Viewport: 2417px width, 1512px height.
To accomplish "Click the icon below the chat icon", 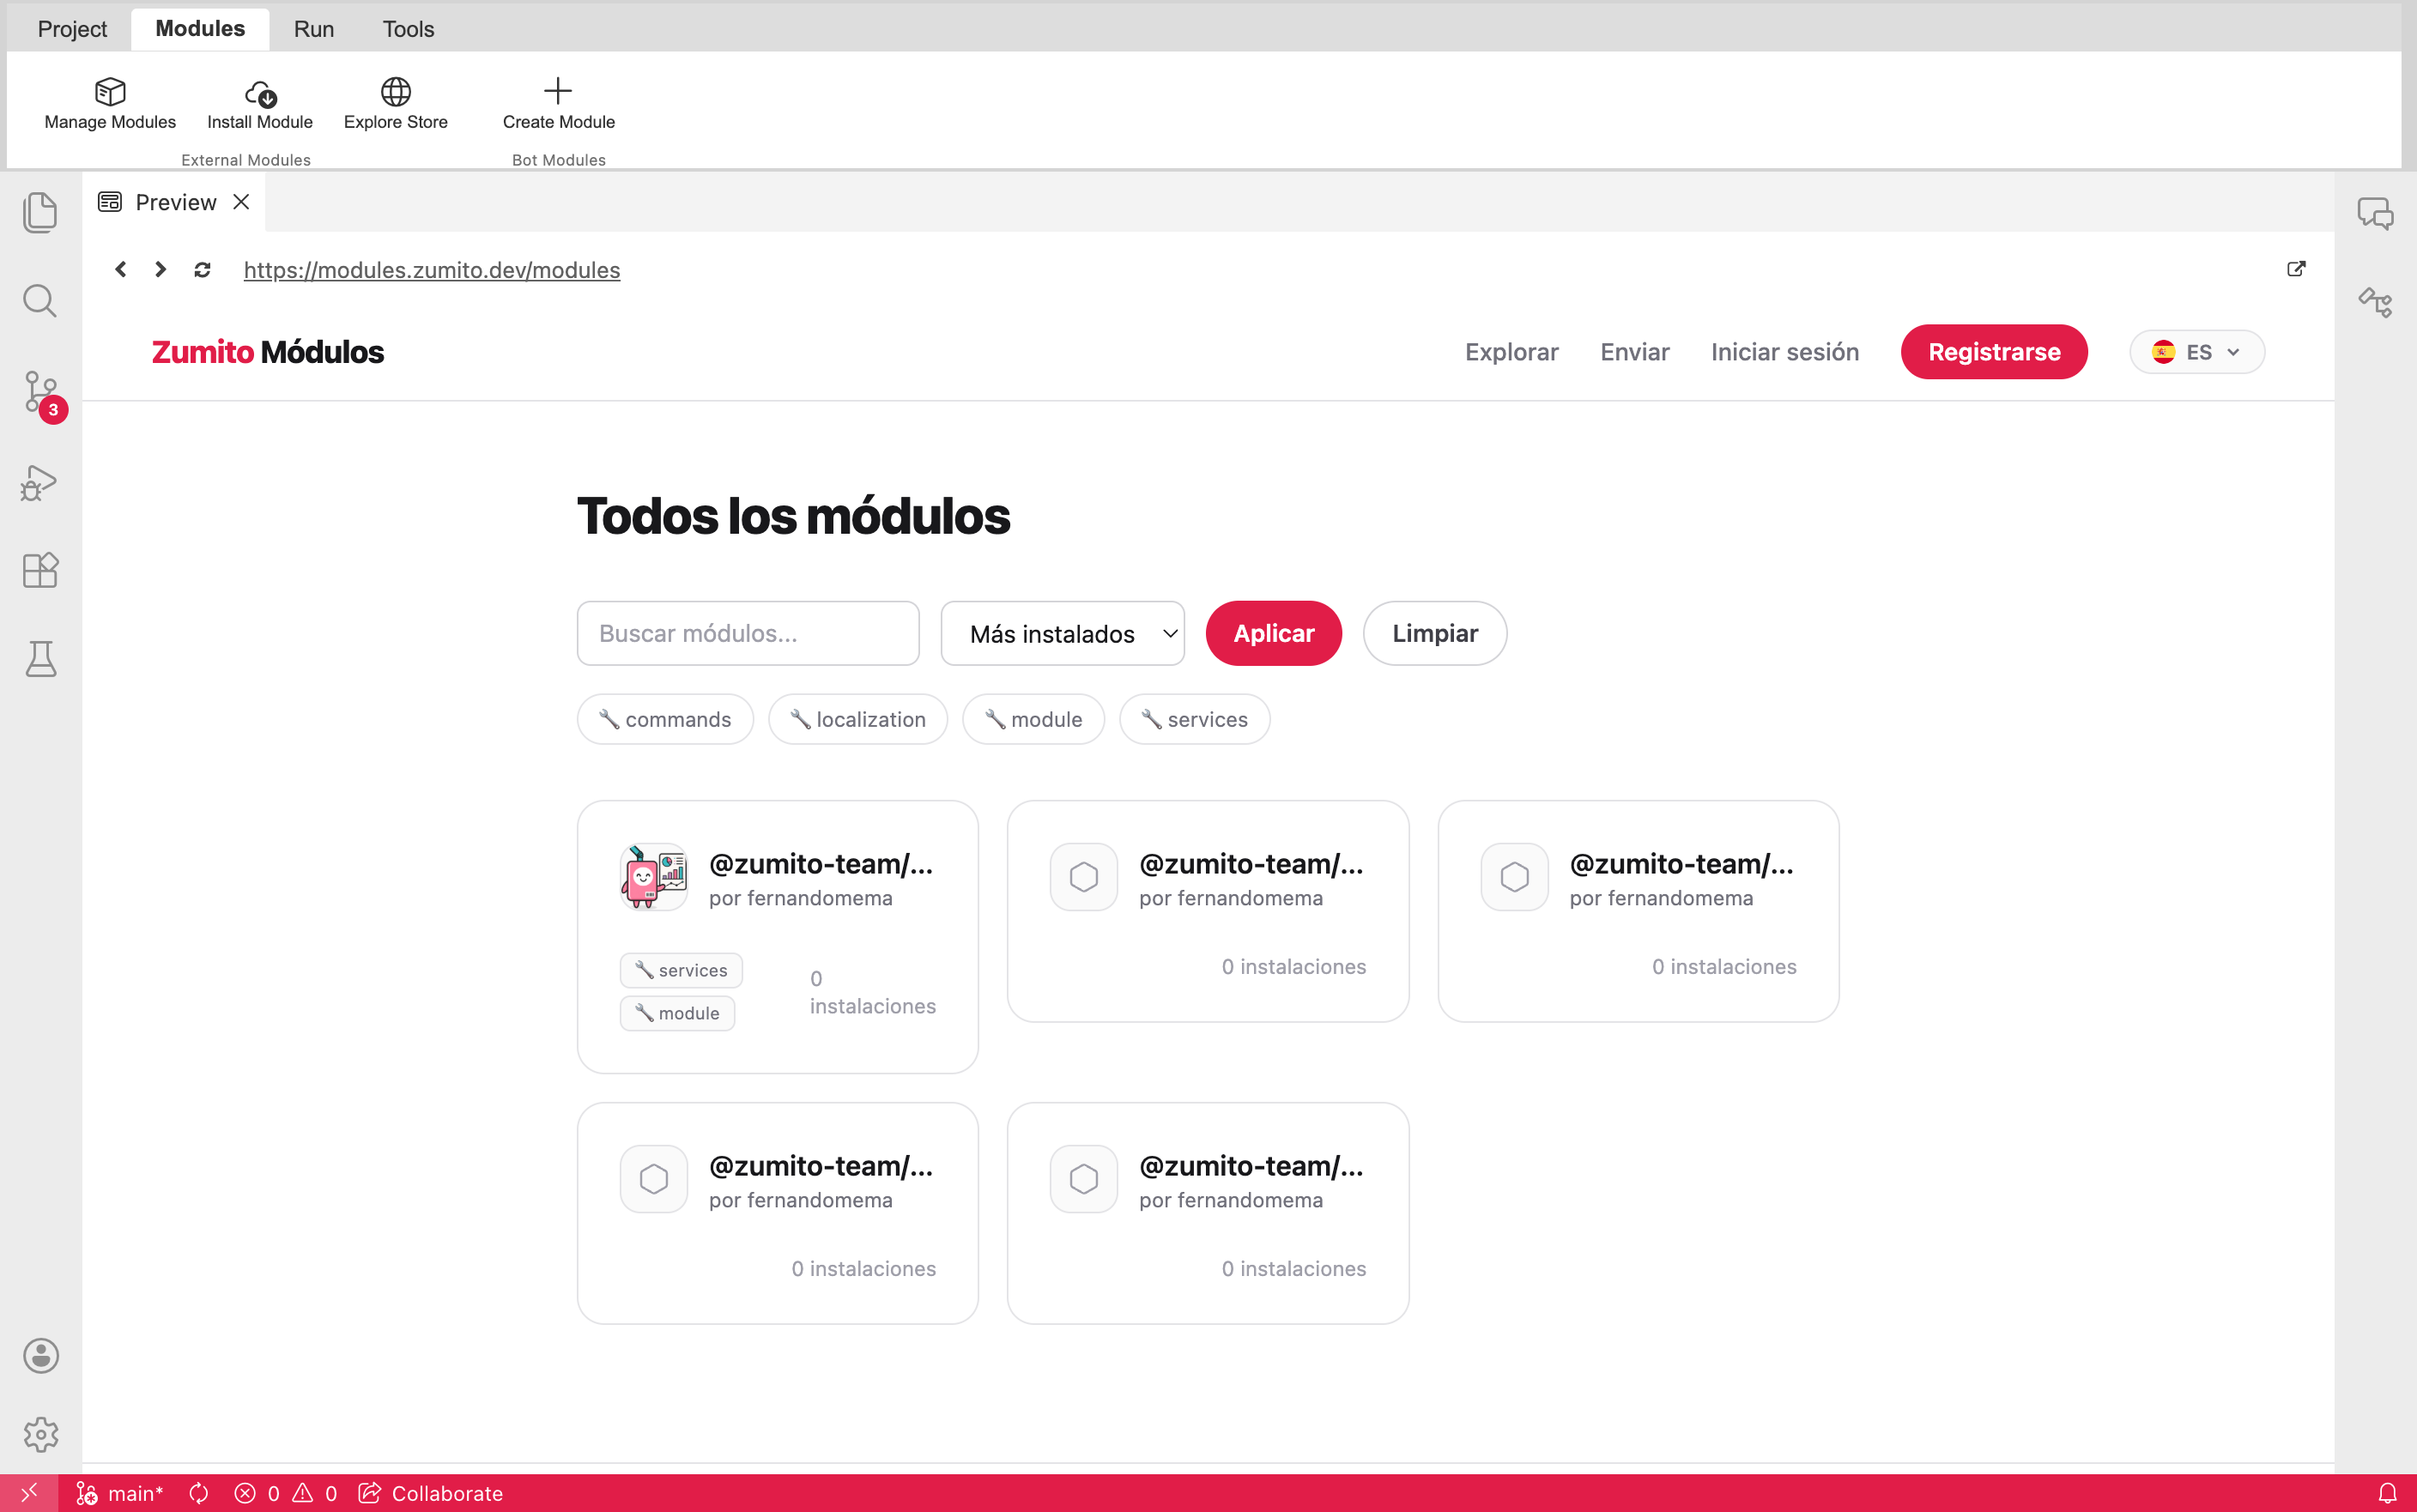I will click(x=2375, y=302).
